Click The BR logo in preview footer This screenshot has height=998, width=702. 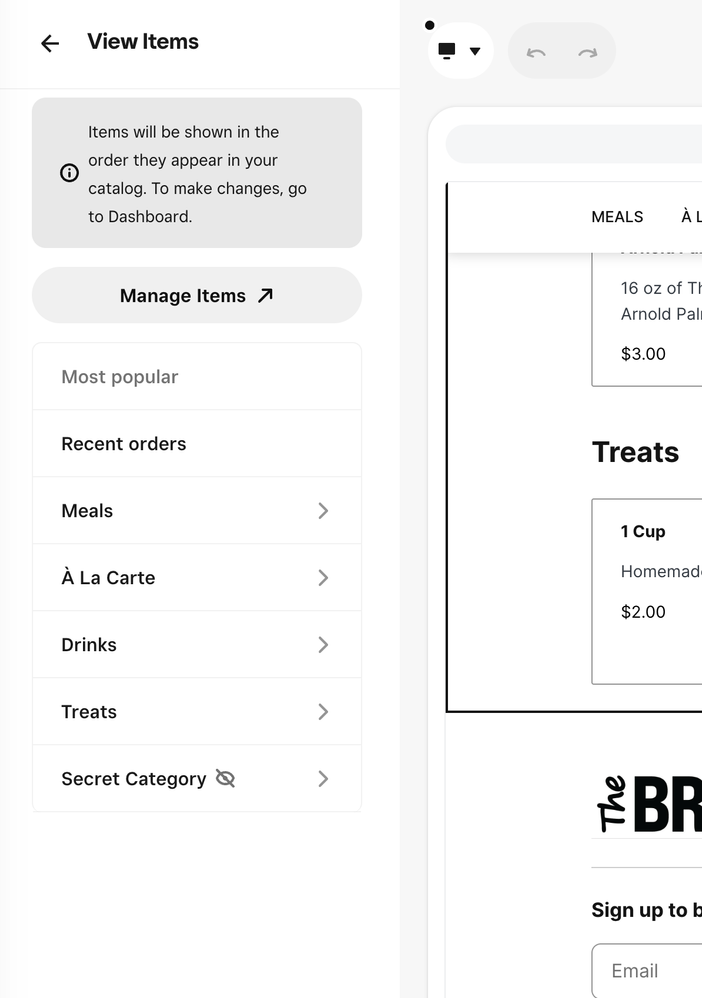pos(650,803)
